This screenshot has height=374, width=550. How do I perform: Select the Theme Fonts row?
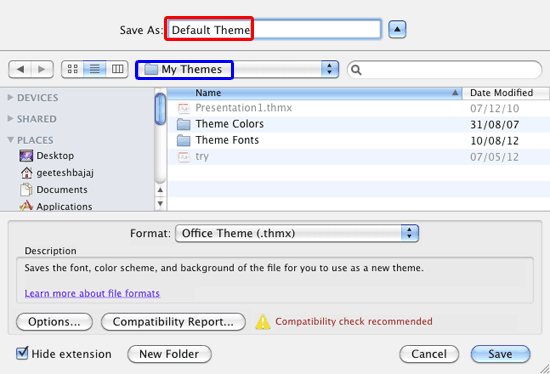coord(358,140)
